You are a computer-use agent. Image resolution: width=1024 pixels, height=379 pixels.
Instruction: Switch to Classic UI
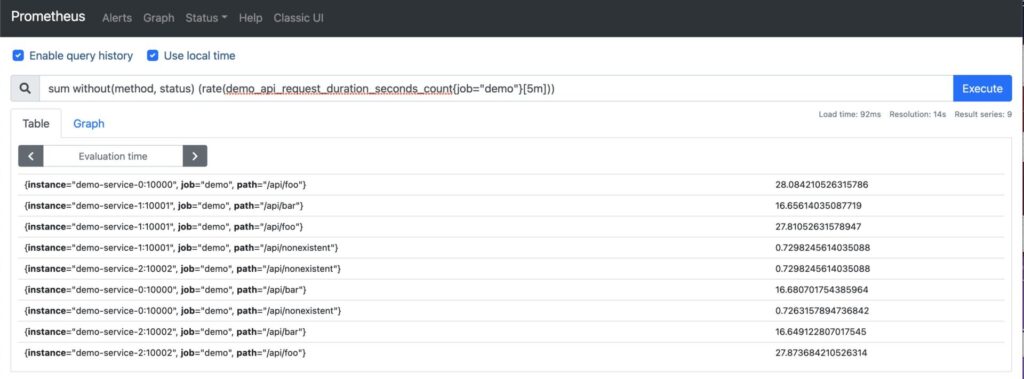click(298, 18)
